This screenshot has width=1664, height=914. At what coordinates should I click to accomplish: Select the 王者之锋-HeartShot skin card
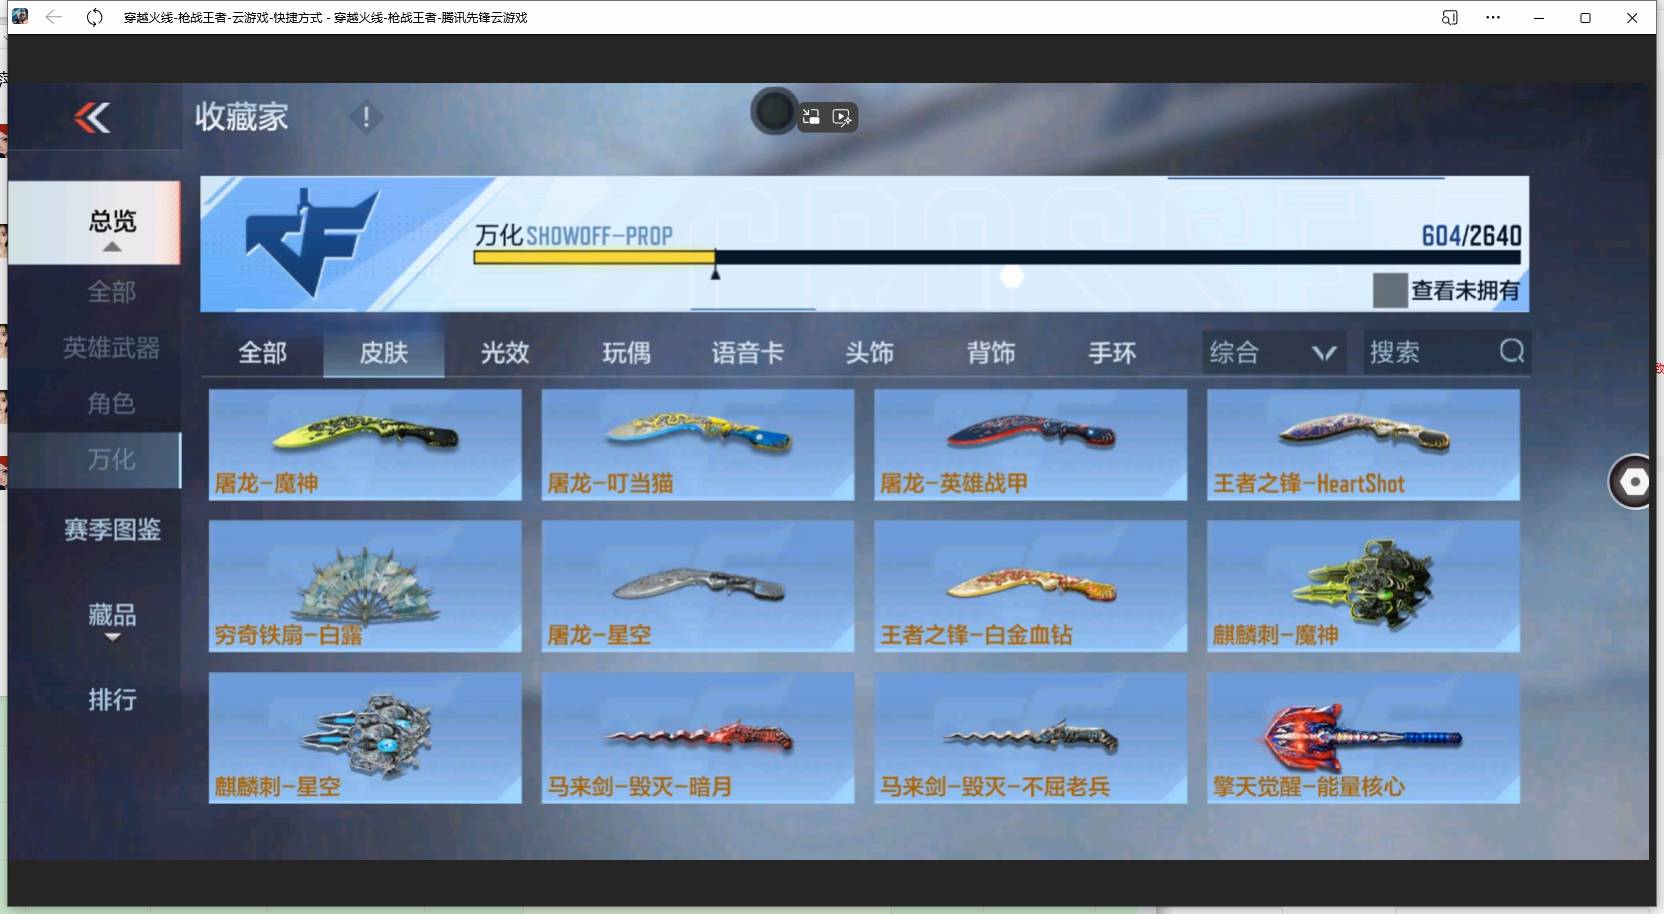point(1363,445)
